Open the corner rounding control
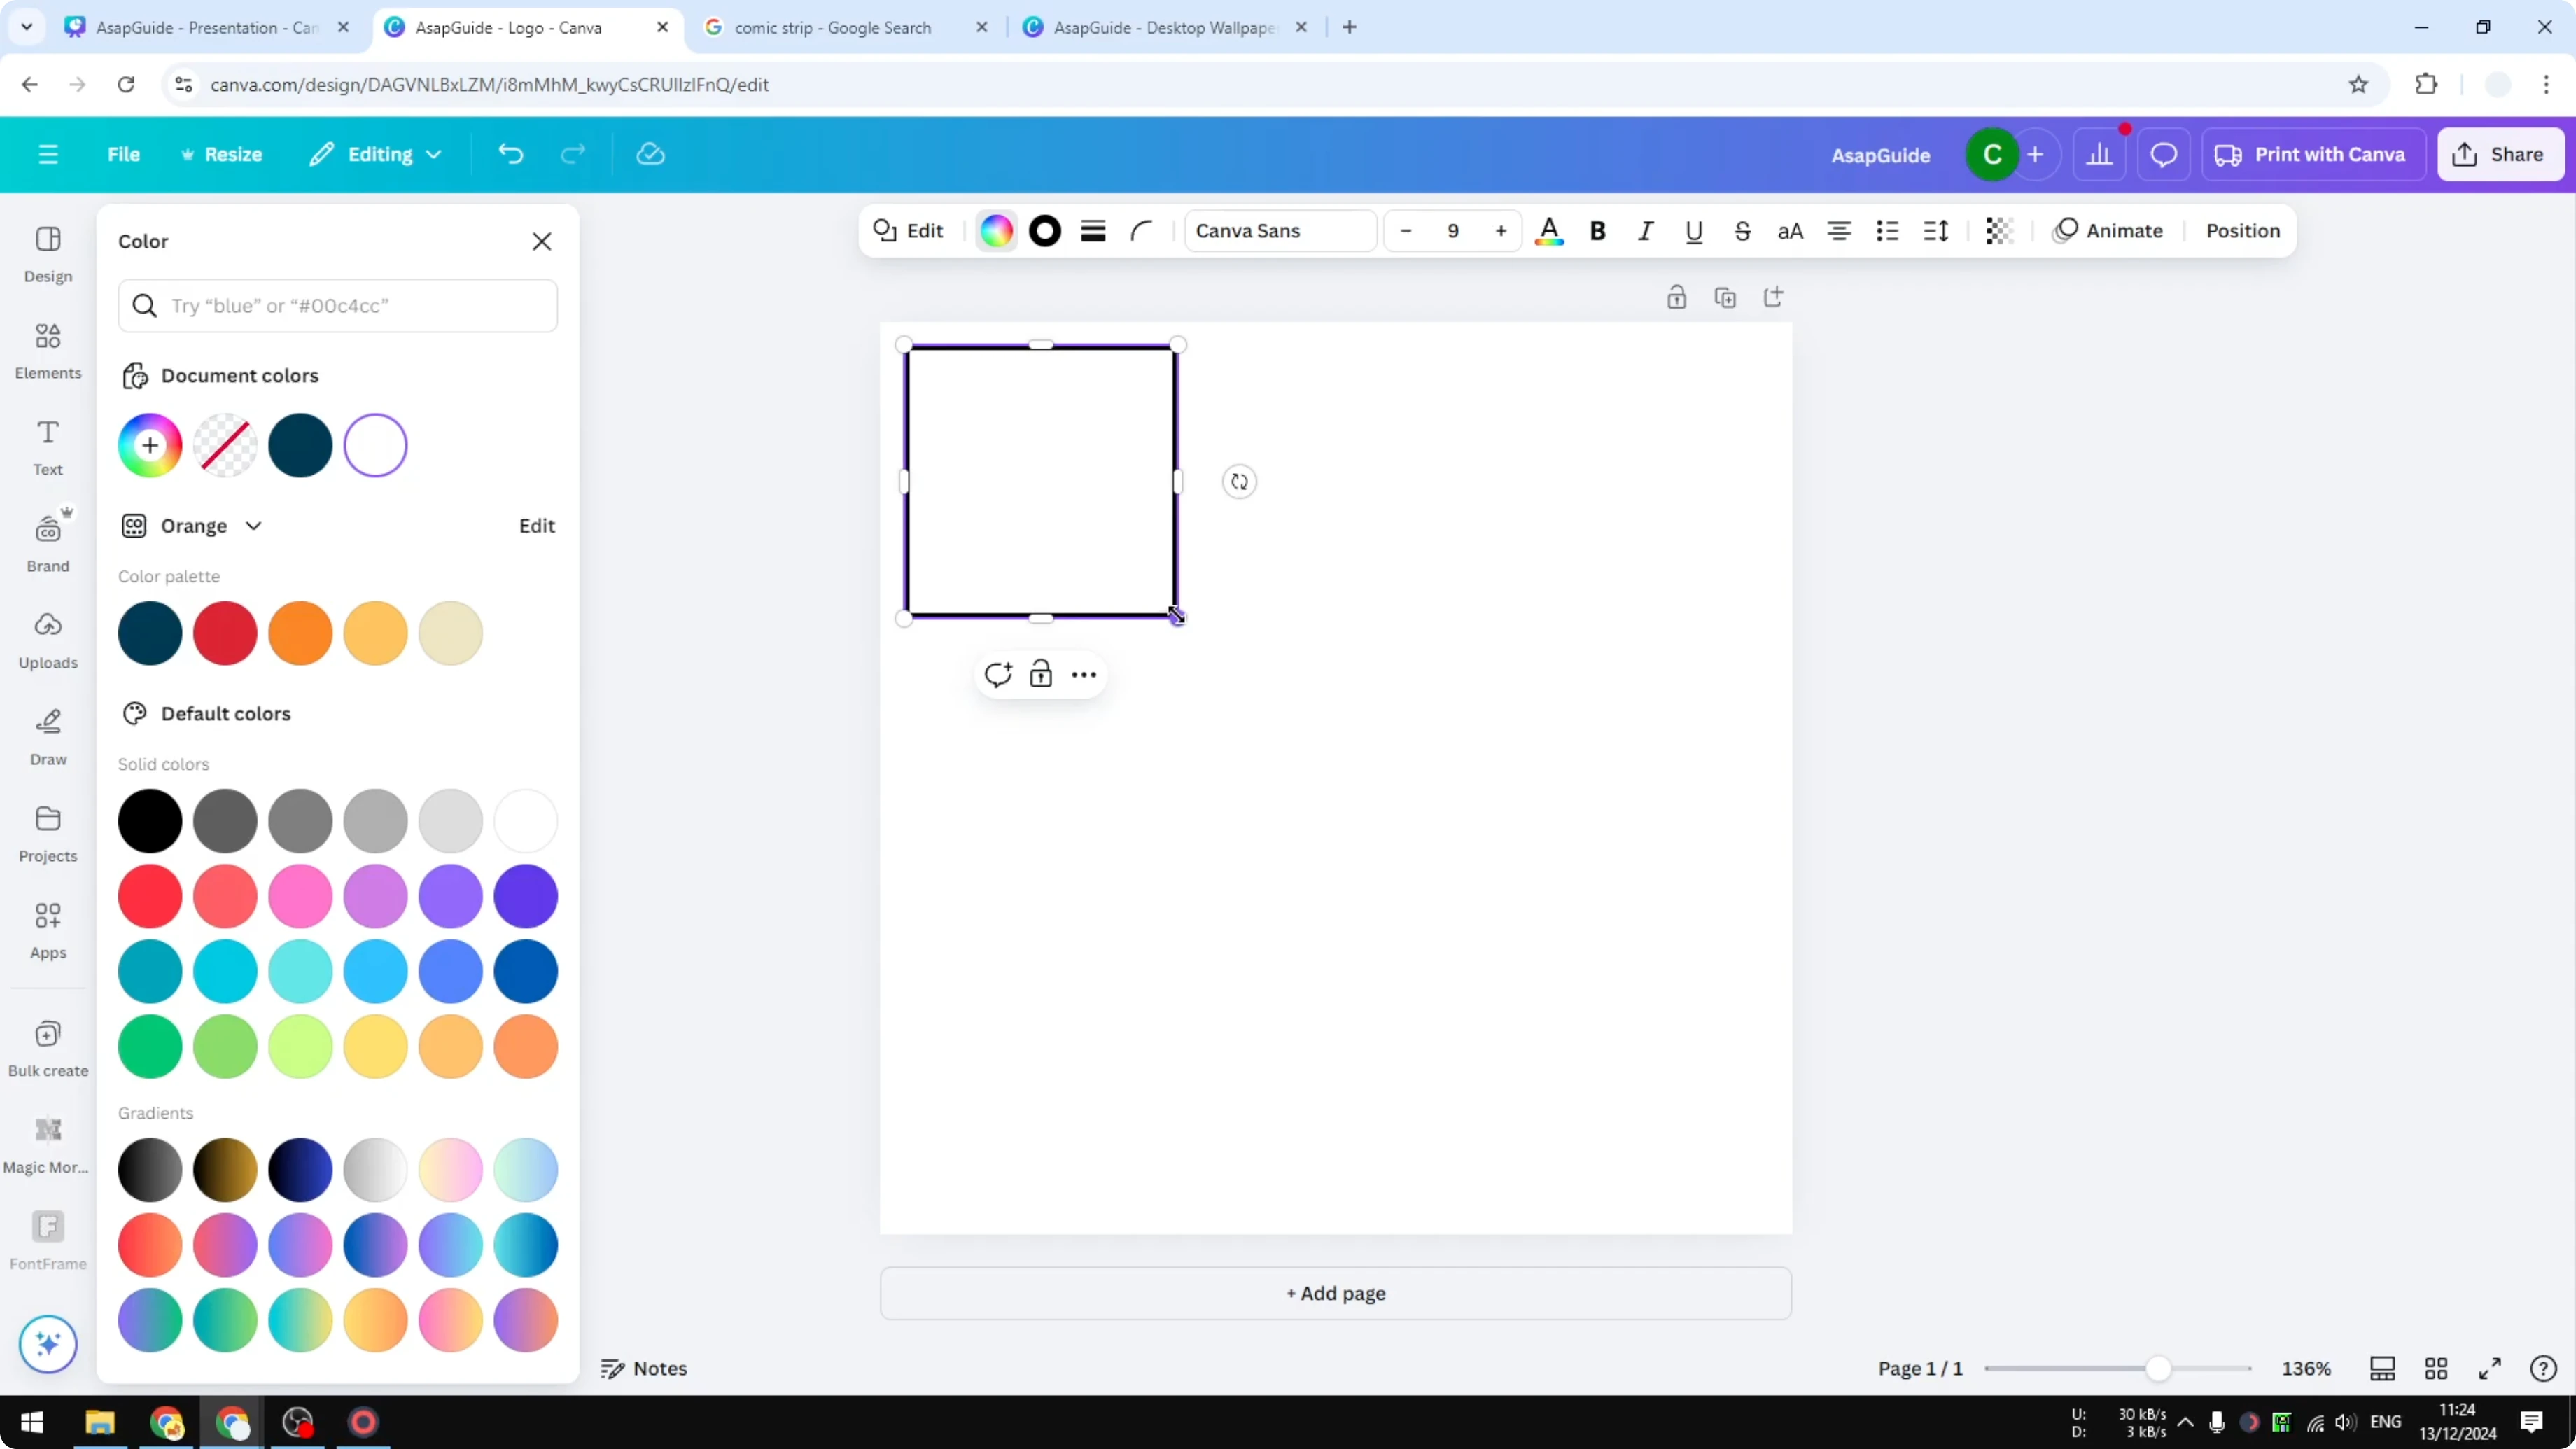Image resolution: width=2576 pixels, height=1449 pixels. click(x=1141, y=231)
